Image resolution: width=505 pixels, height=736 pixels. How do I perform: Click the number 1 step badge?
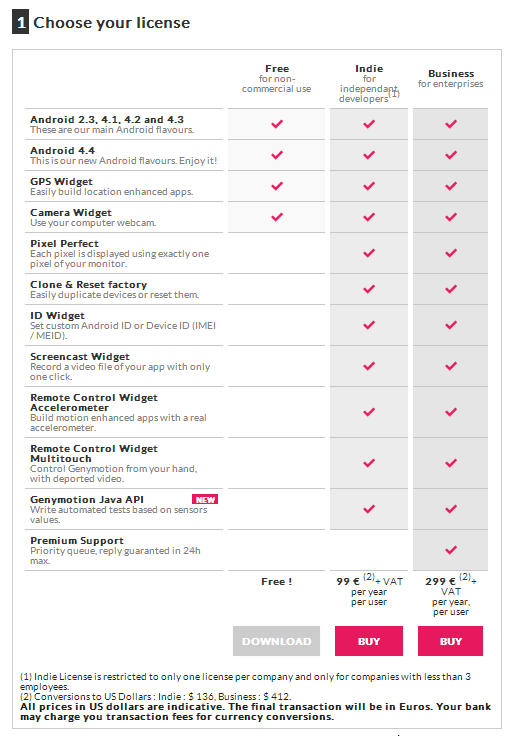click(20, 22)
